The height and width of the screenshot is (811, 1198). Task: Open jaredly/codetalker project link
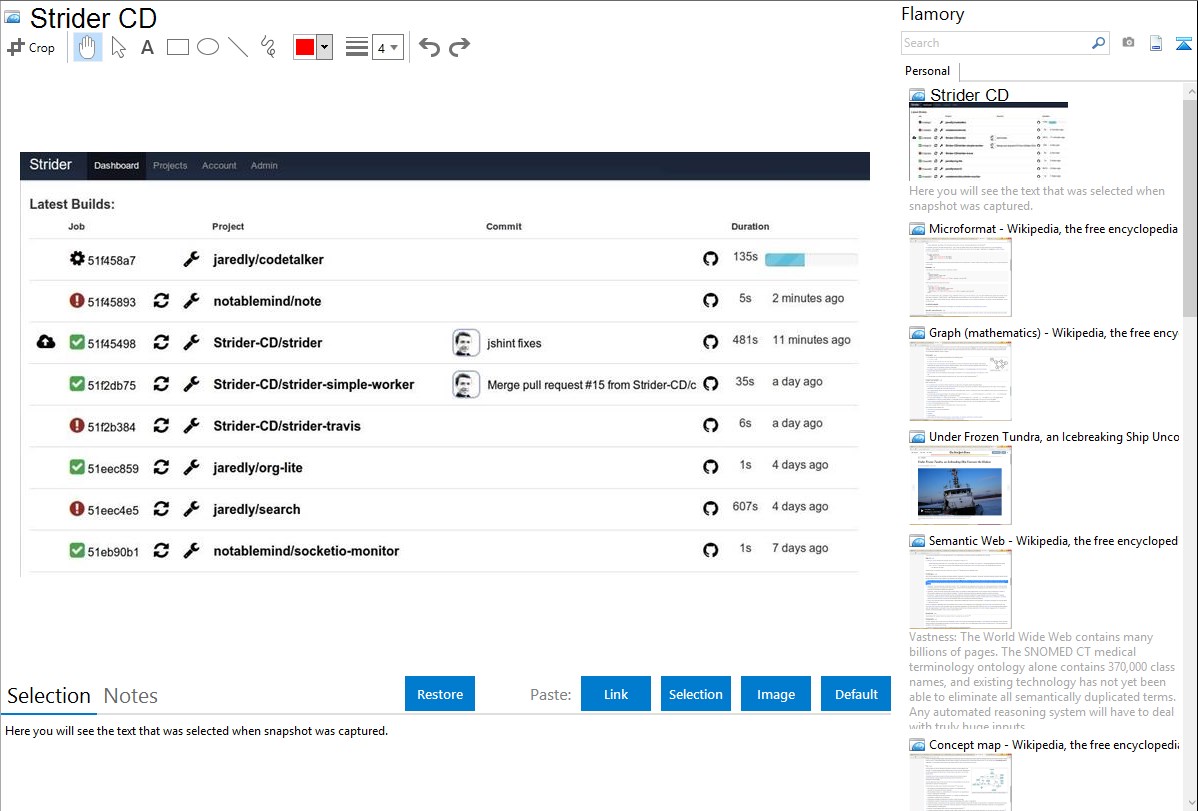click(x=268, y=260)
